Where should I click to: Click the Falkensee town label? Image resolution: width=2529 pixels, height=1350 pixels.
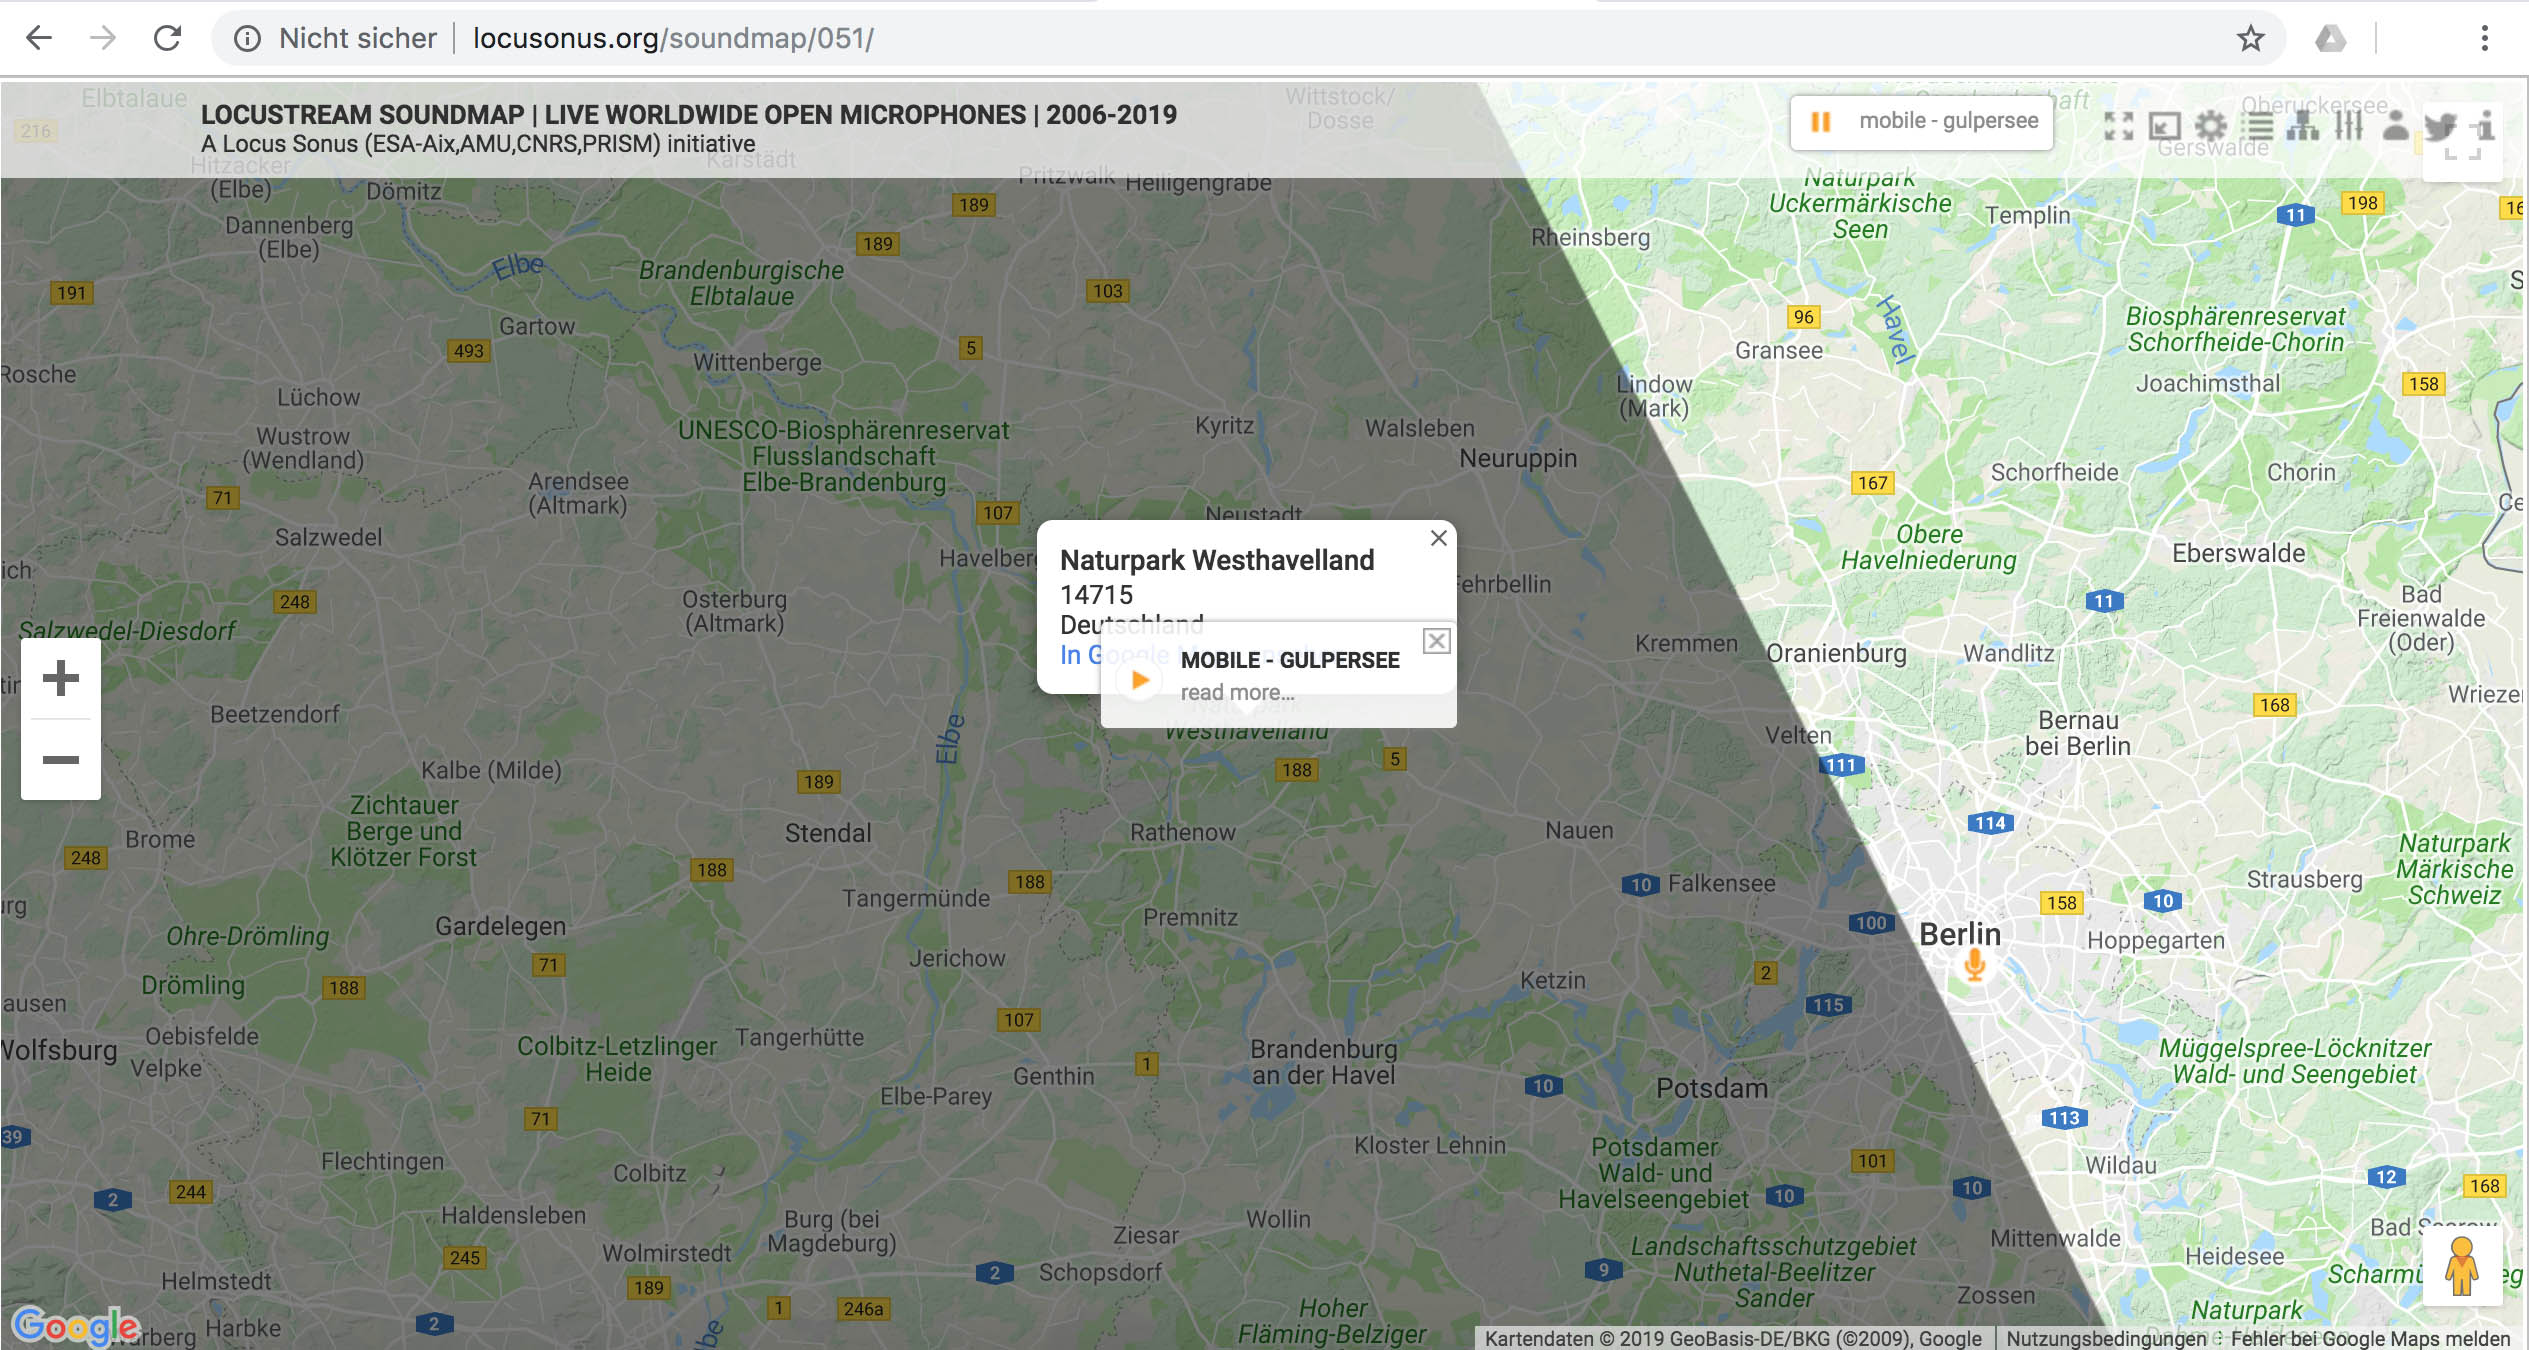pyautogui.click(x=1721, y=883)
